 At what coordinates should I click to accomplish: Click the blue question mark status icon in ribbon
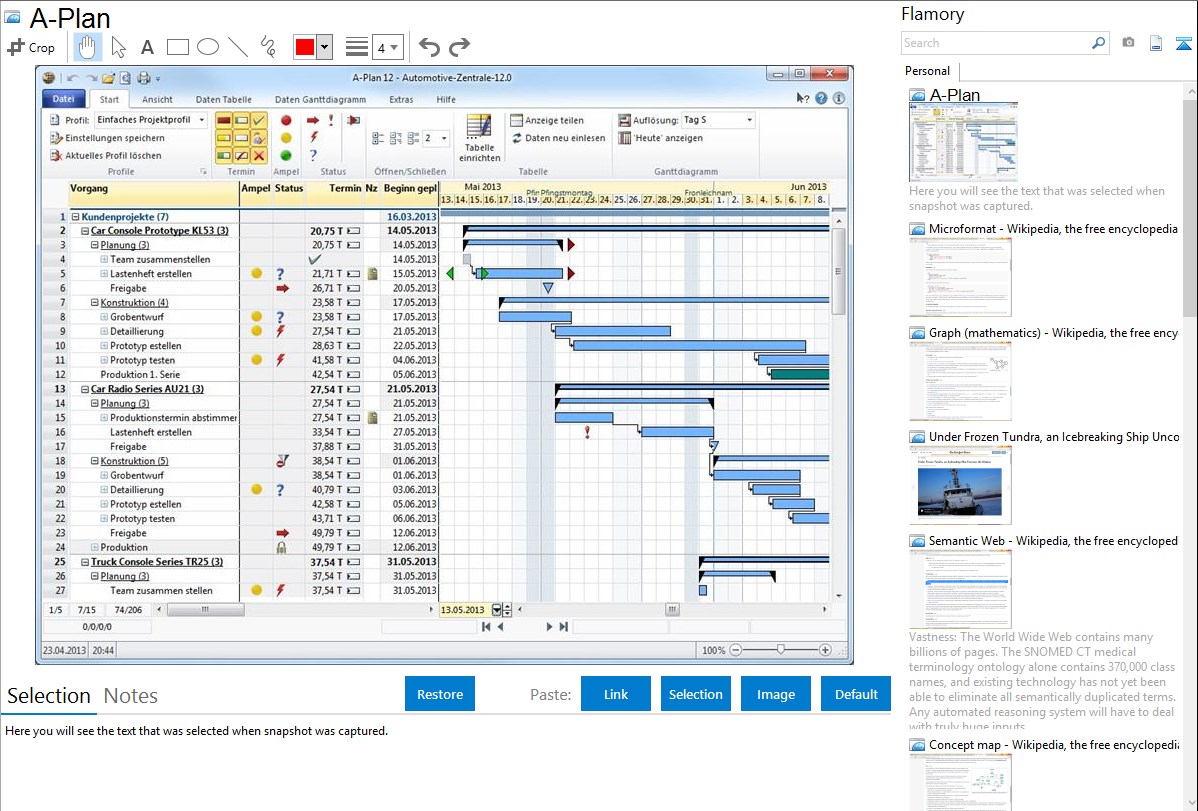[x=313, y=155]
